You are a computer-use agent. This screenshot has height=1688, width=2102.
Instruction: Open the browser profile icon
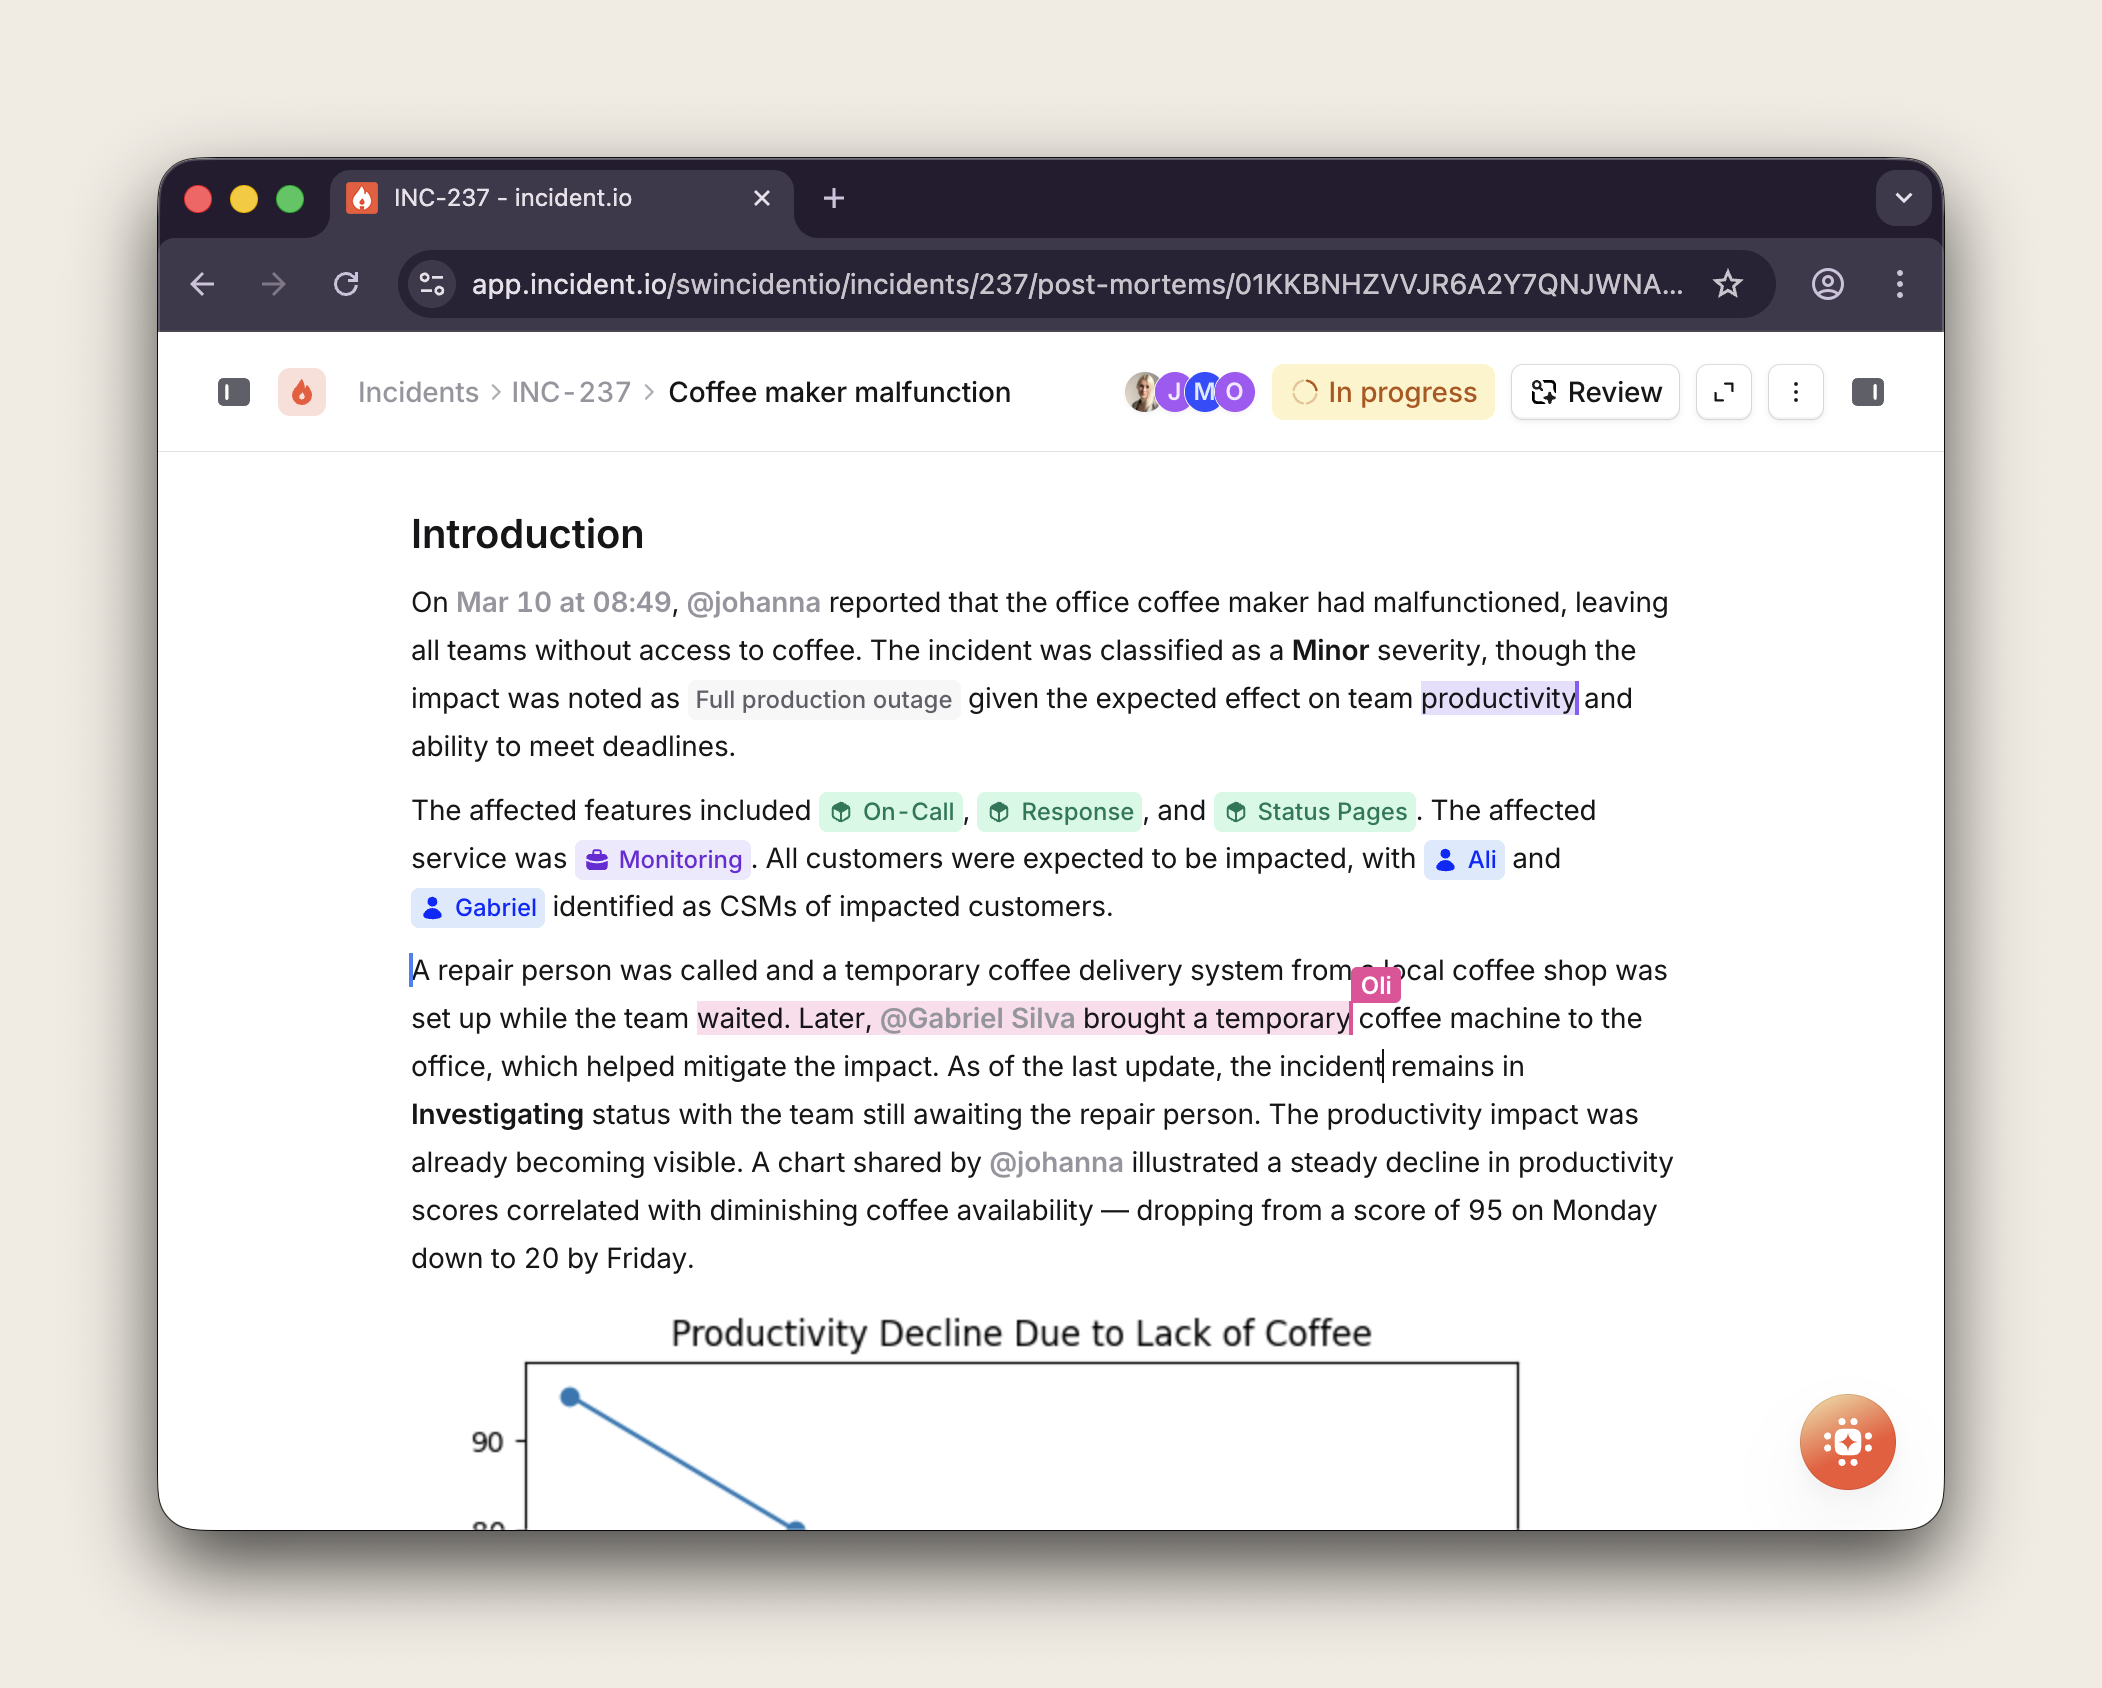pos(1827,284)
